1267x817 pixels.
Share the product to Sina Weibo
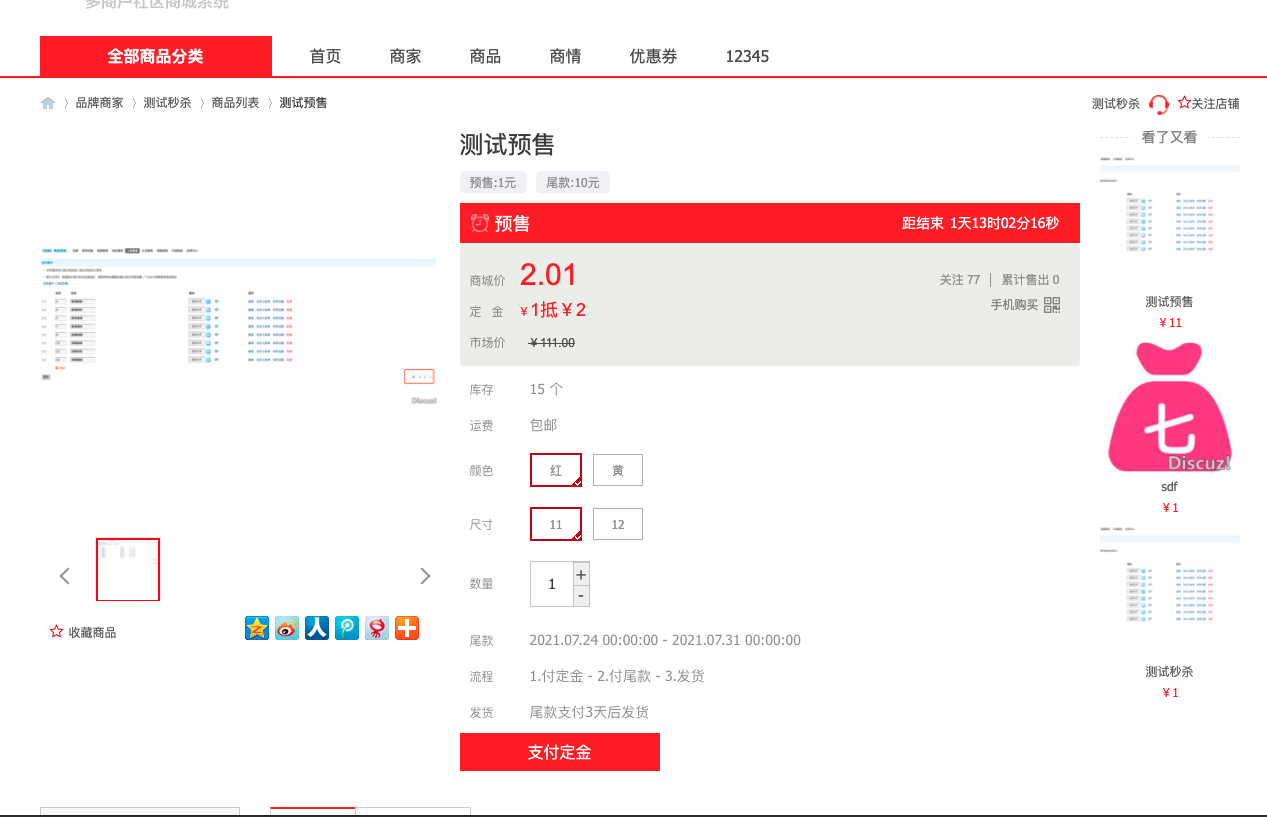(287, 628)
